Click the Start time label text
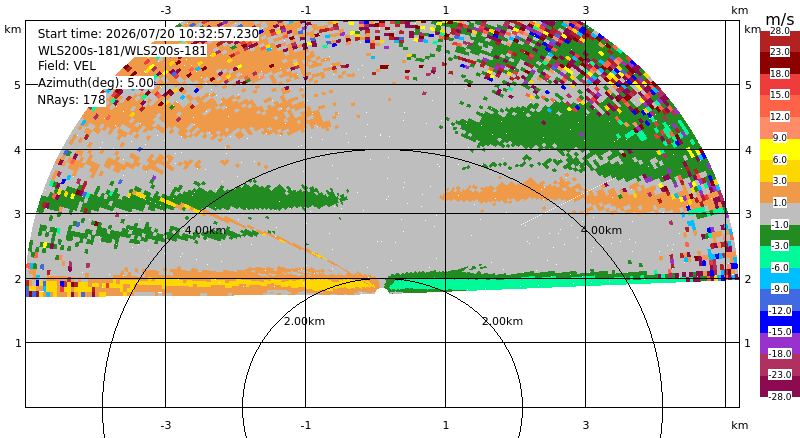The height and width of the screenshot is (438, 800). [148, 34]
